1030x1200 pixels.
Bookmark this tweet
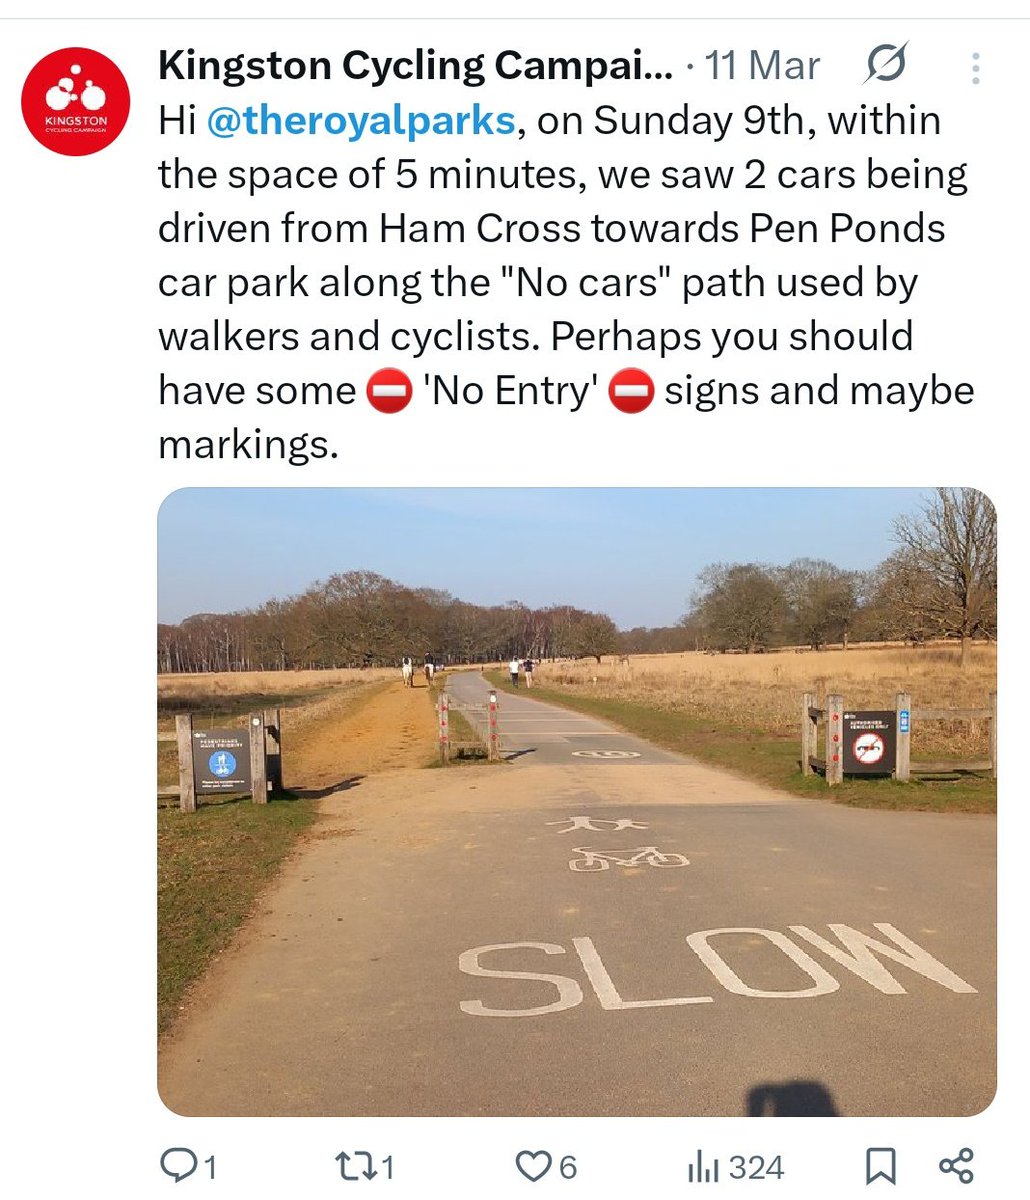(x=880, y=1166)
